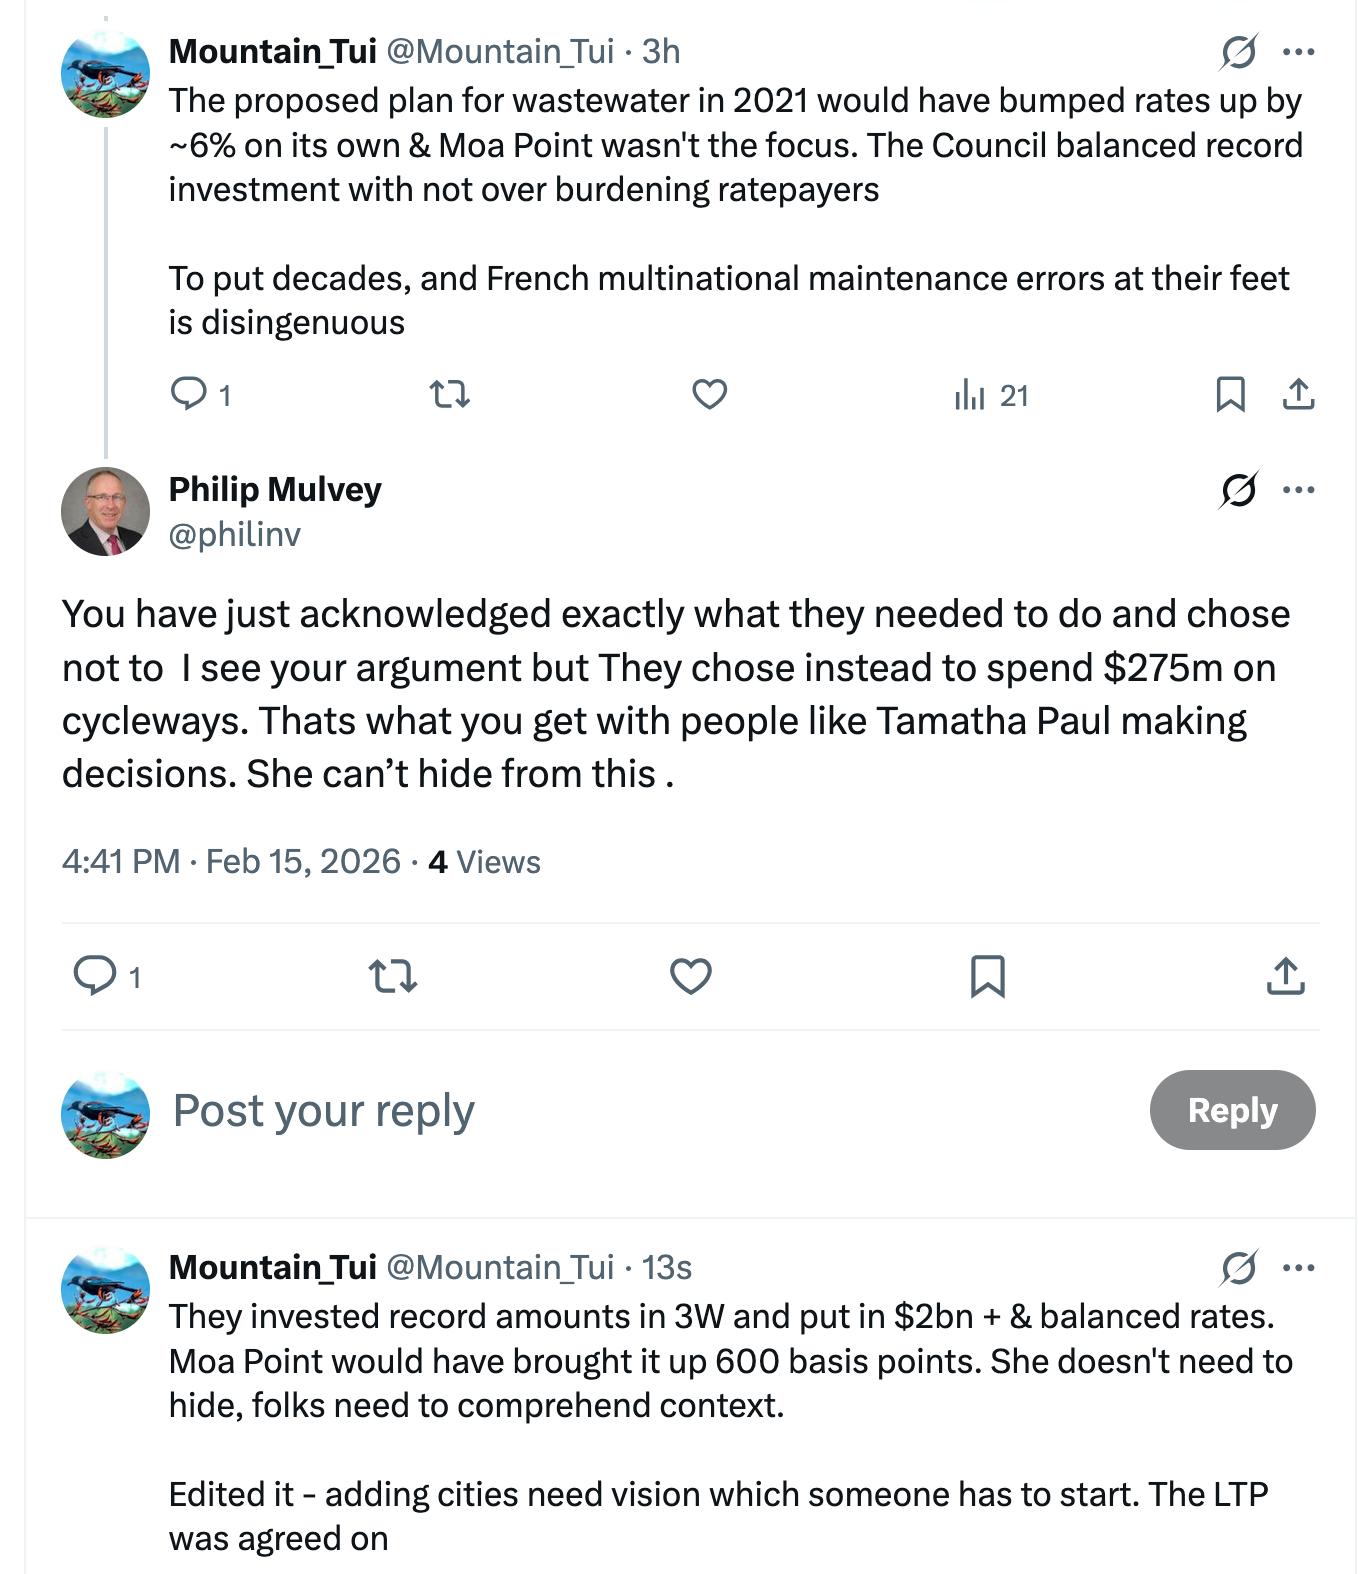
Task: Reply to Philip Mulvey's post
Action: click(x=96, y=975)
